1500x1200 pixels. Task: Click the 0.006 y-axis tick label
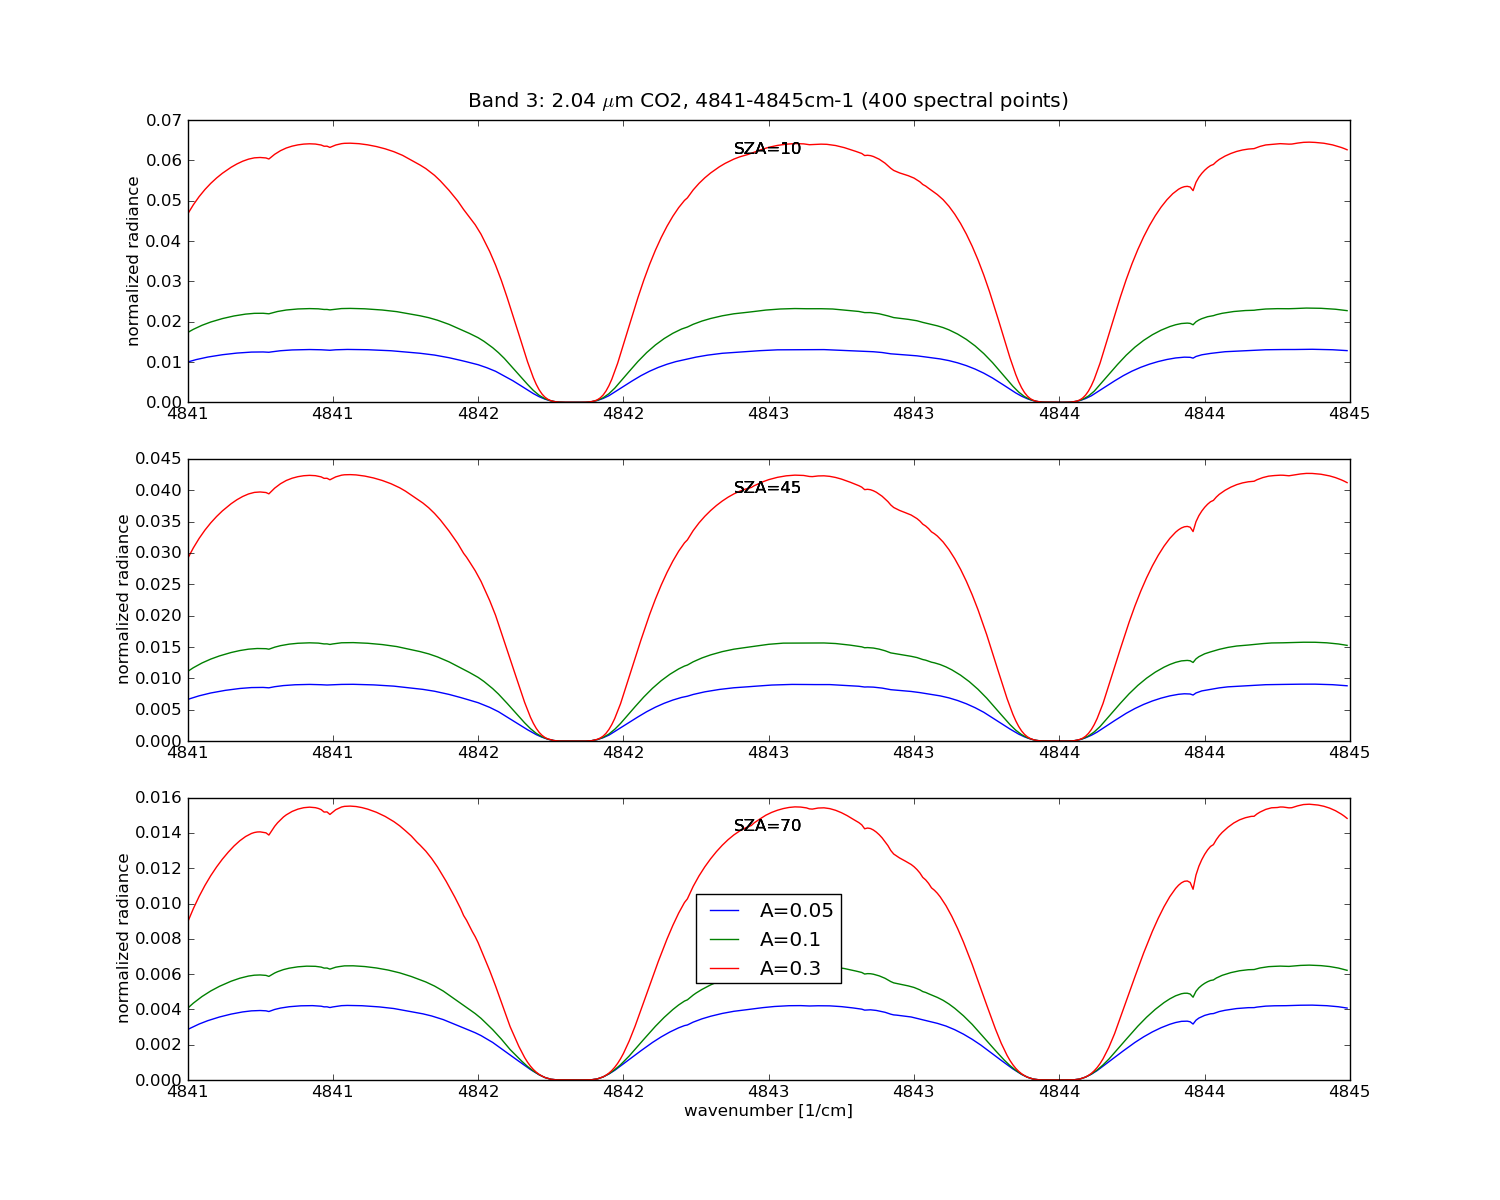tap(158, 974)
